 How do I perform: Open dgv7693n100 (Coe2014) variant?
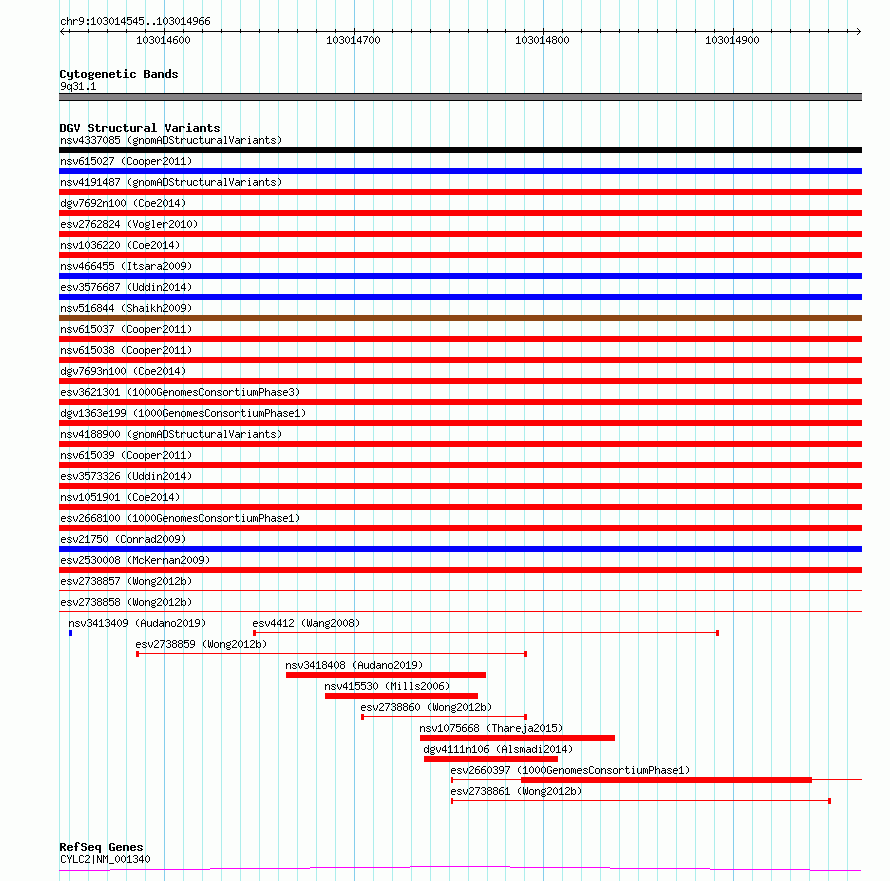point(123,371)
